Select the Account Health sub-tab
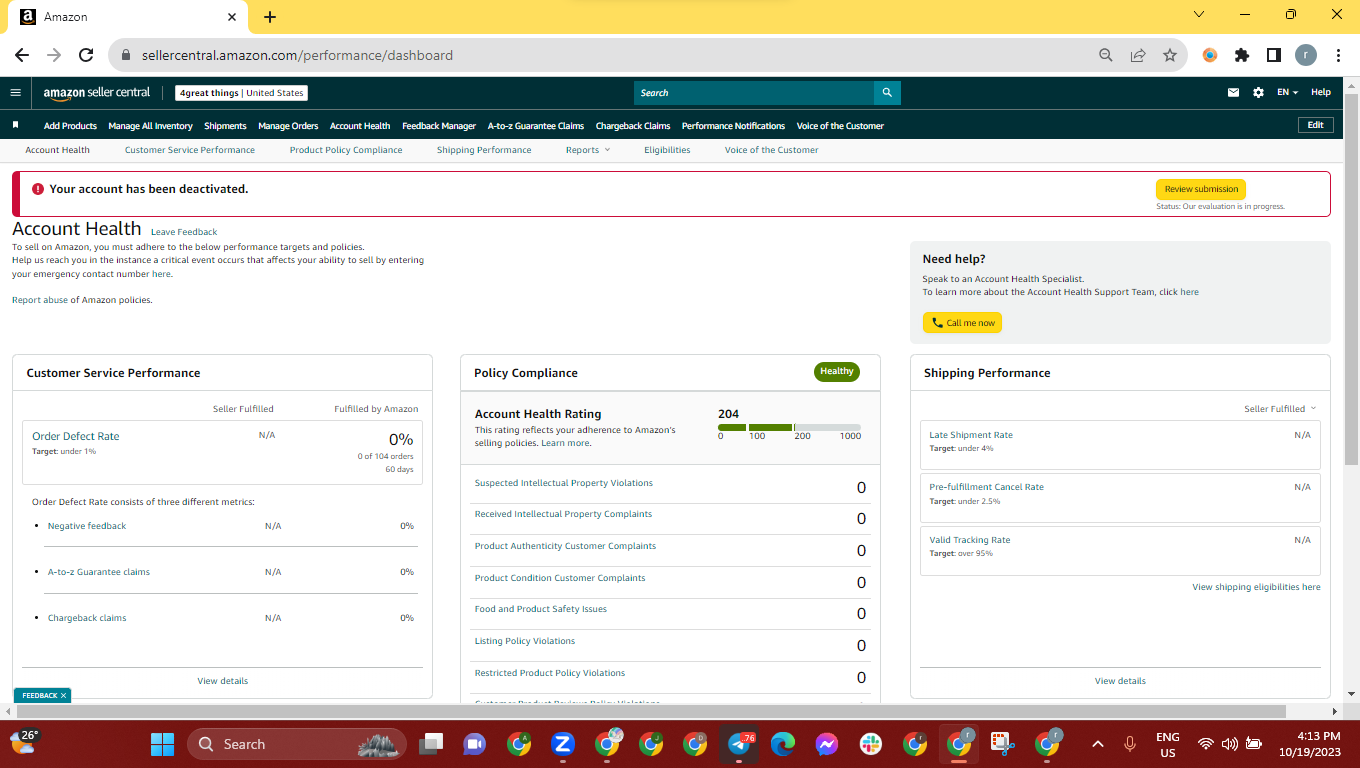 pos(57,150)
